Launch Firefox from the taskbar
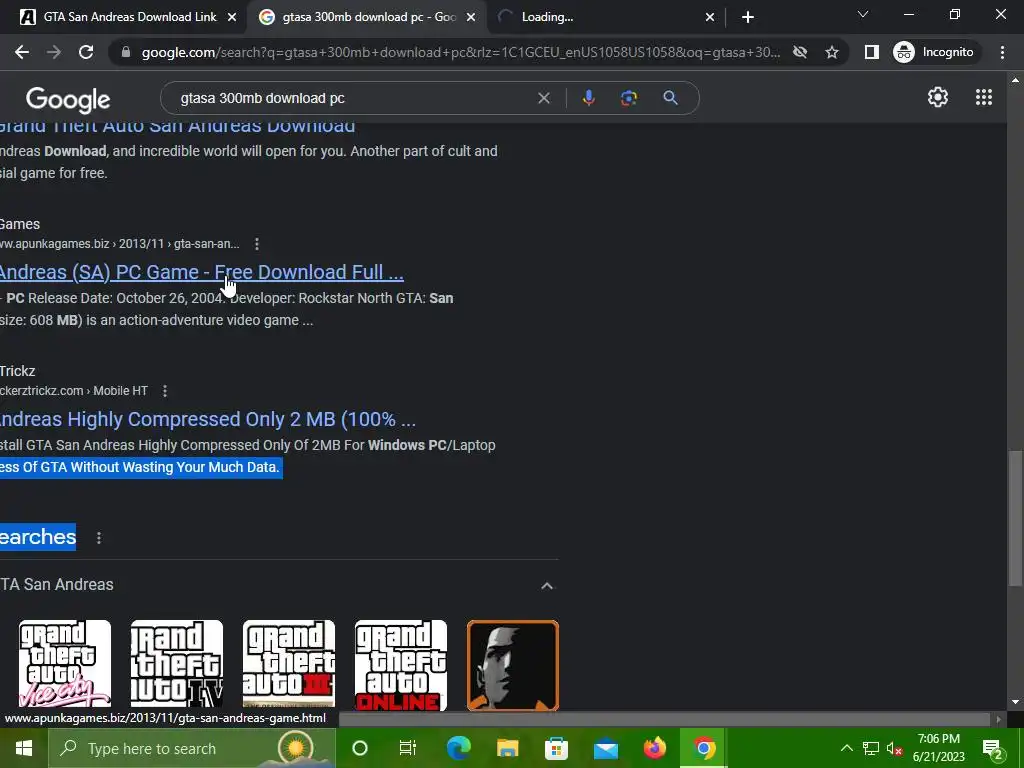 (x=654, y=748)
